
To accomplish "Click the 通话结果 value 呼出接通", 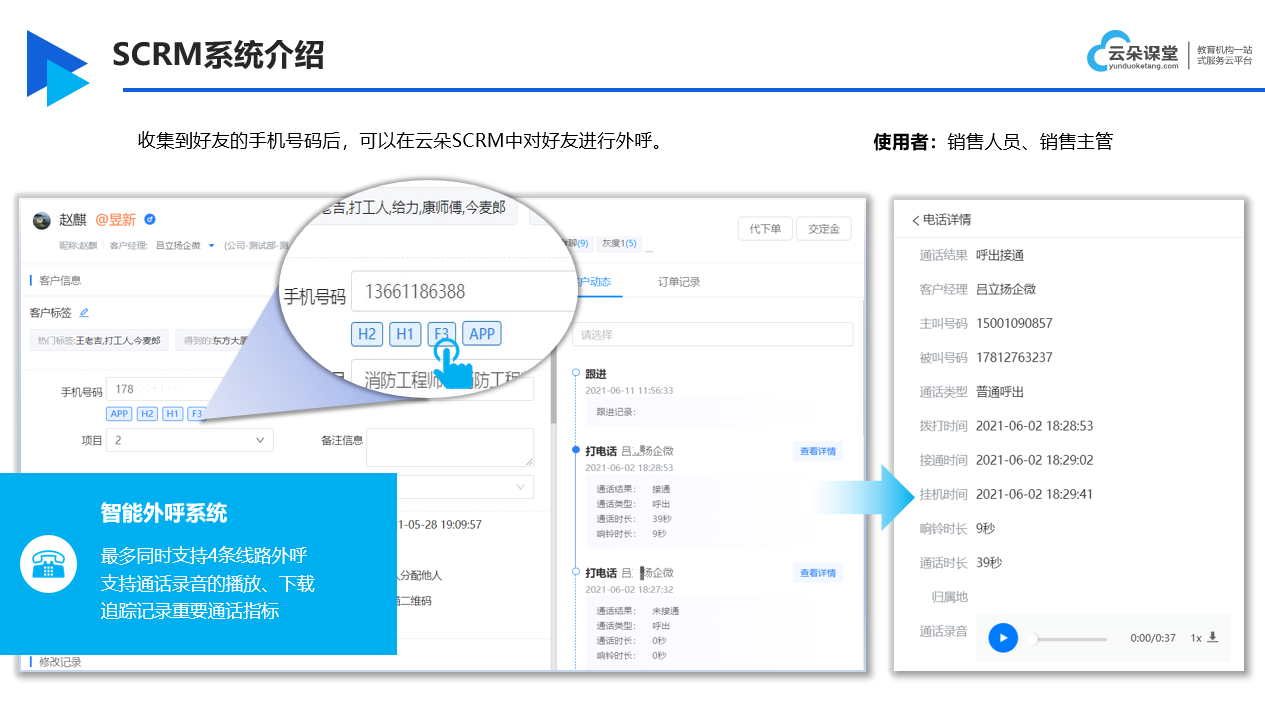I will (1000, 255).
